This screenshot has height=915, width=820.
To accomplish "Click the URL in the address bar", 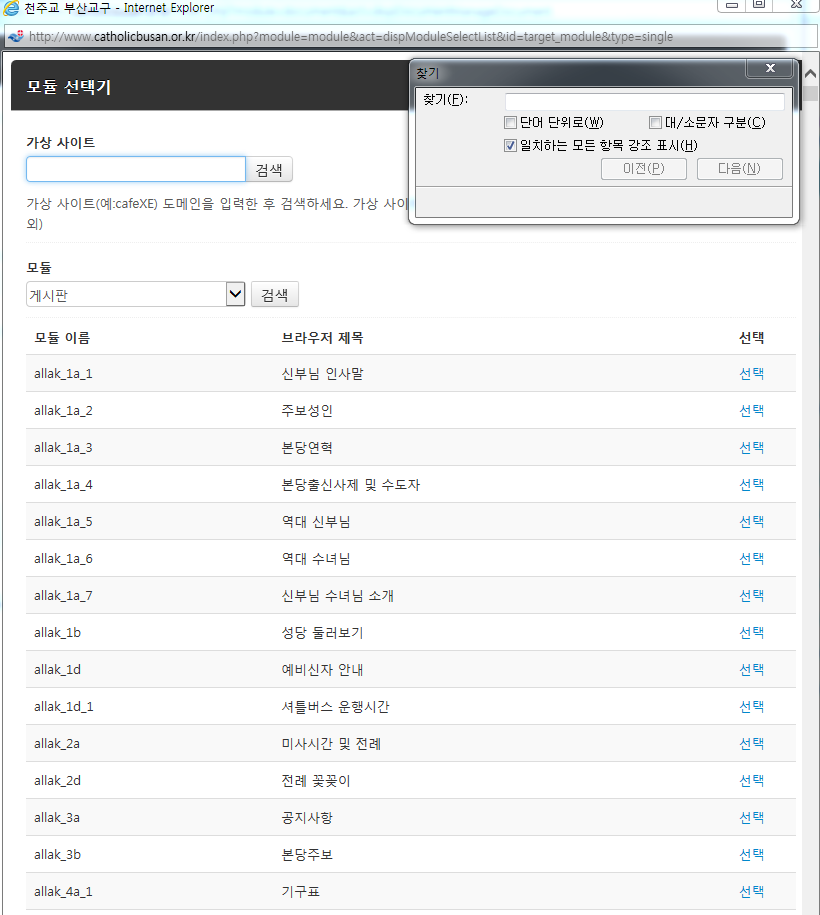I will click(x=350, y=37).
